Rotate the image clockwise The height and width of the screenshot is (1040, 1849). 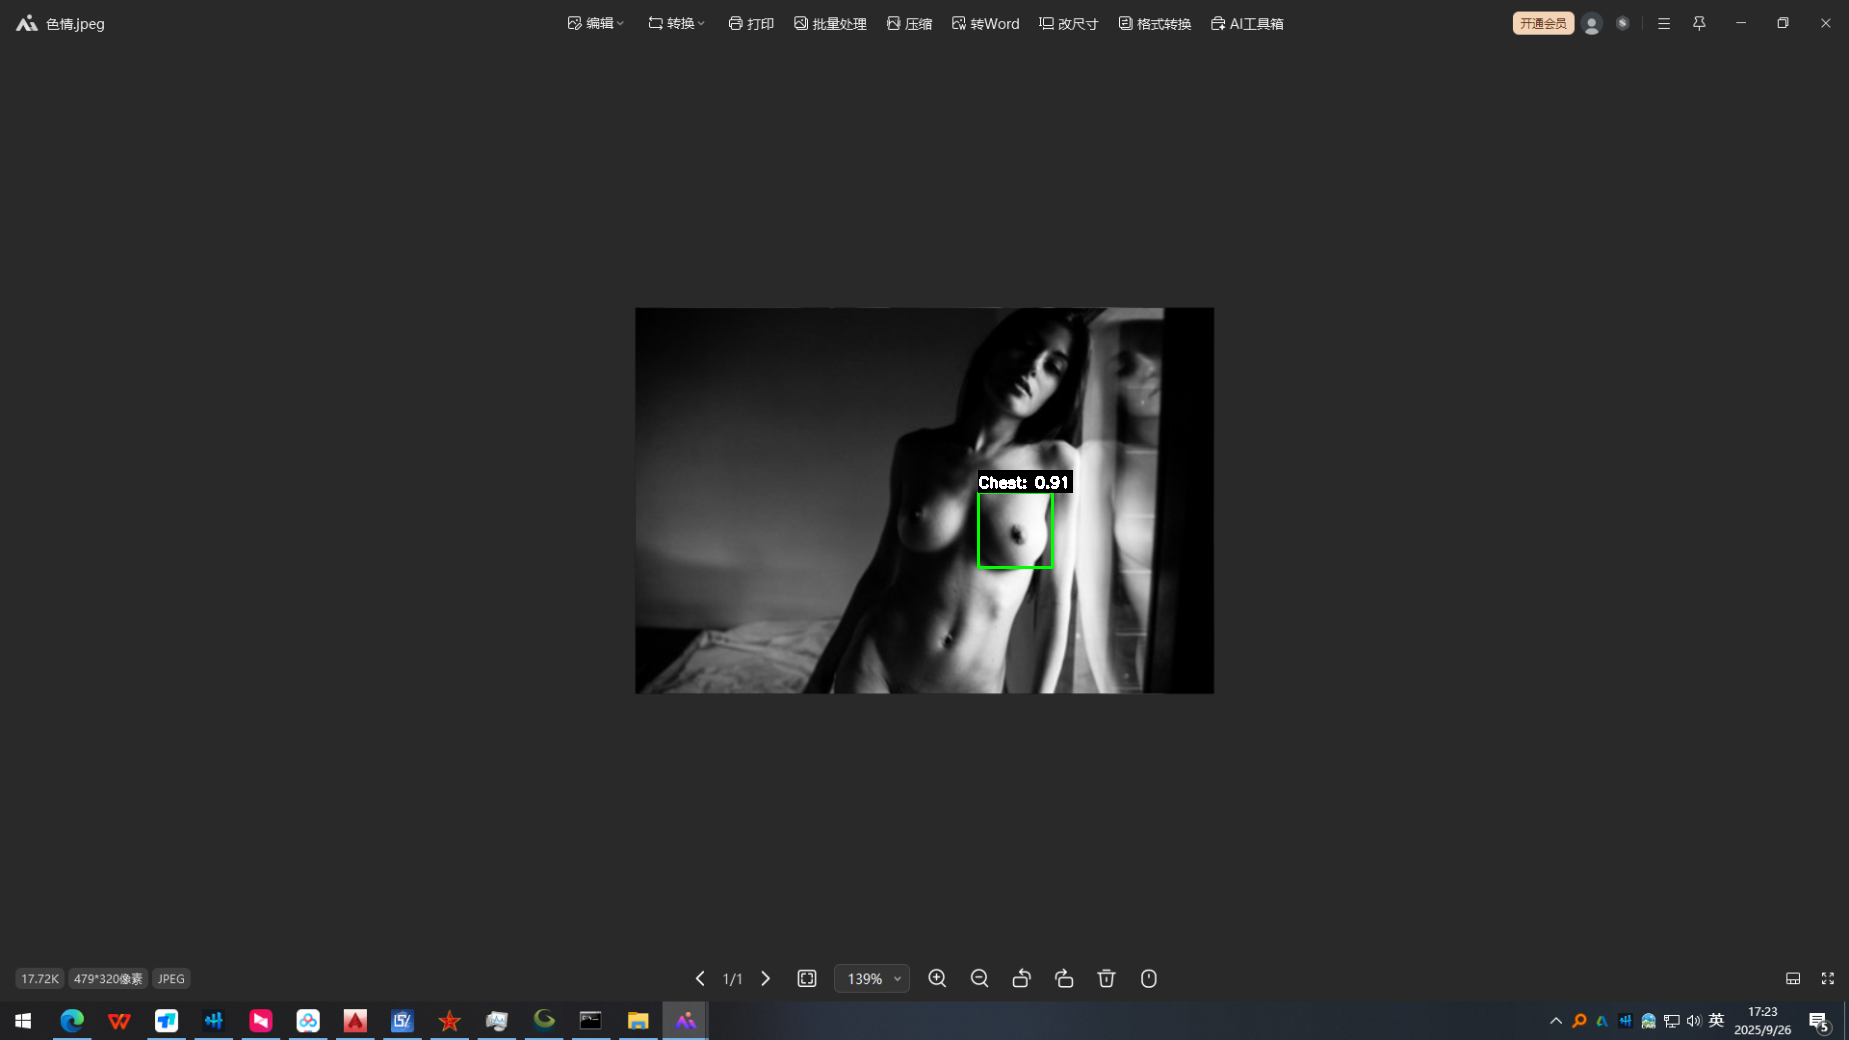[1064, 978]
